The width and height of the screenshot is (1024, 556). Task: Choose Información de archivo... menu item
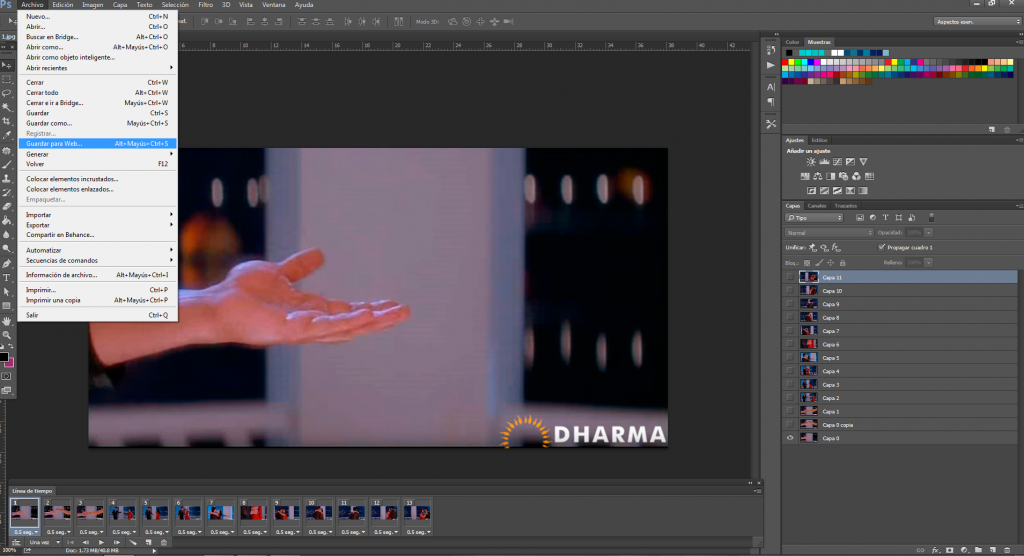pyautogui.click(x=98, y=275)
